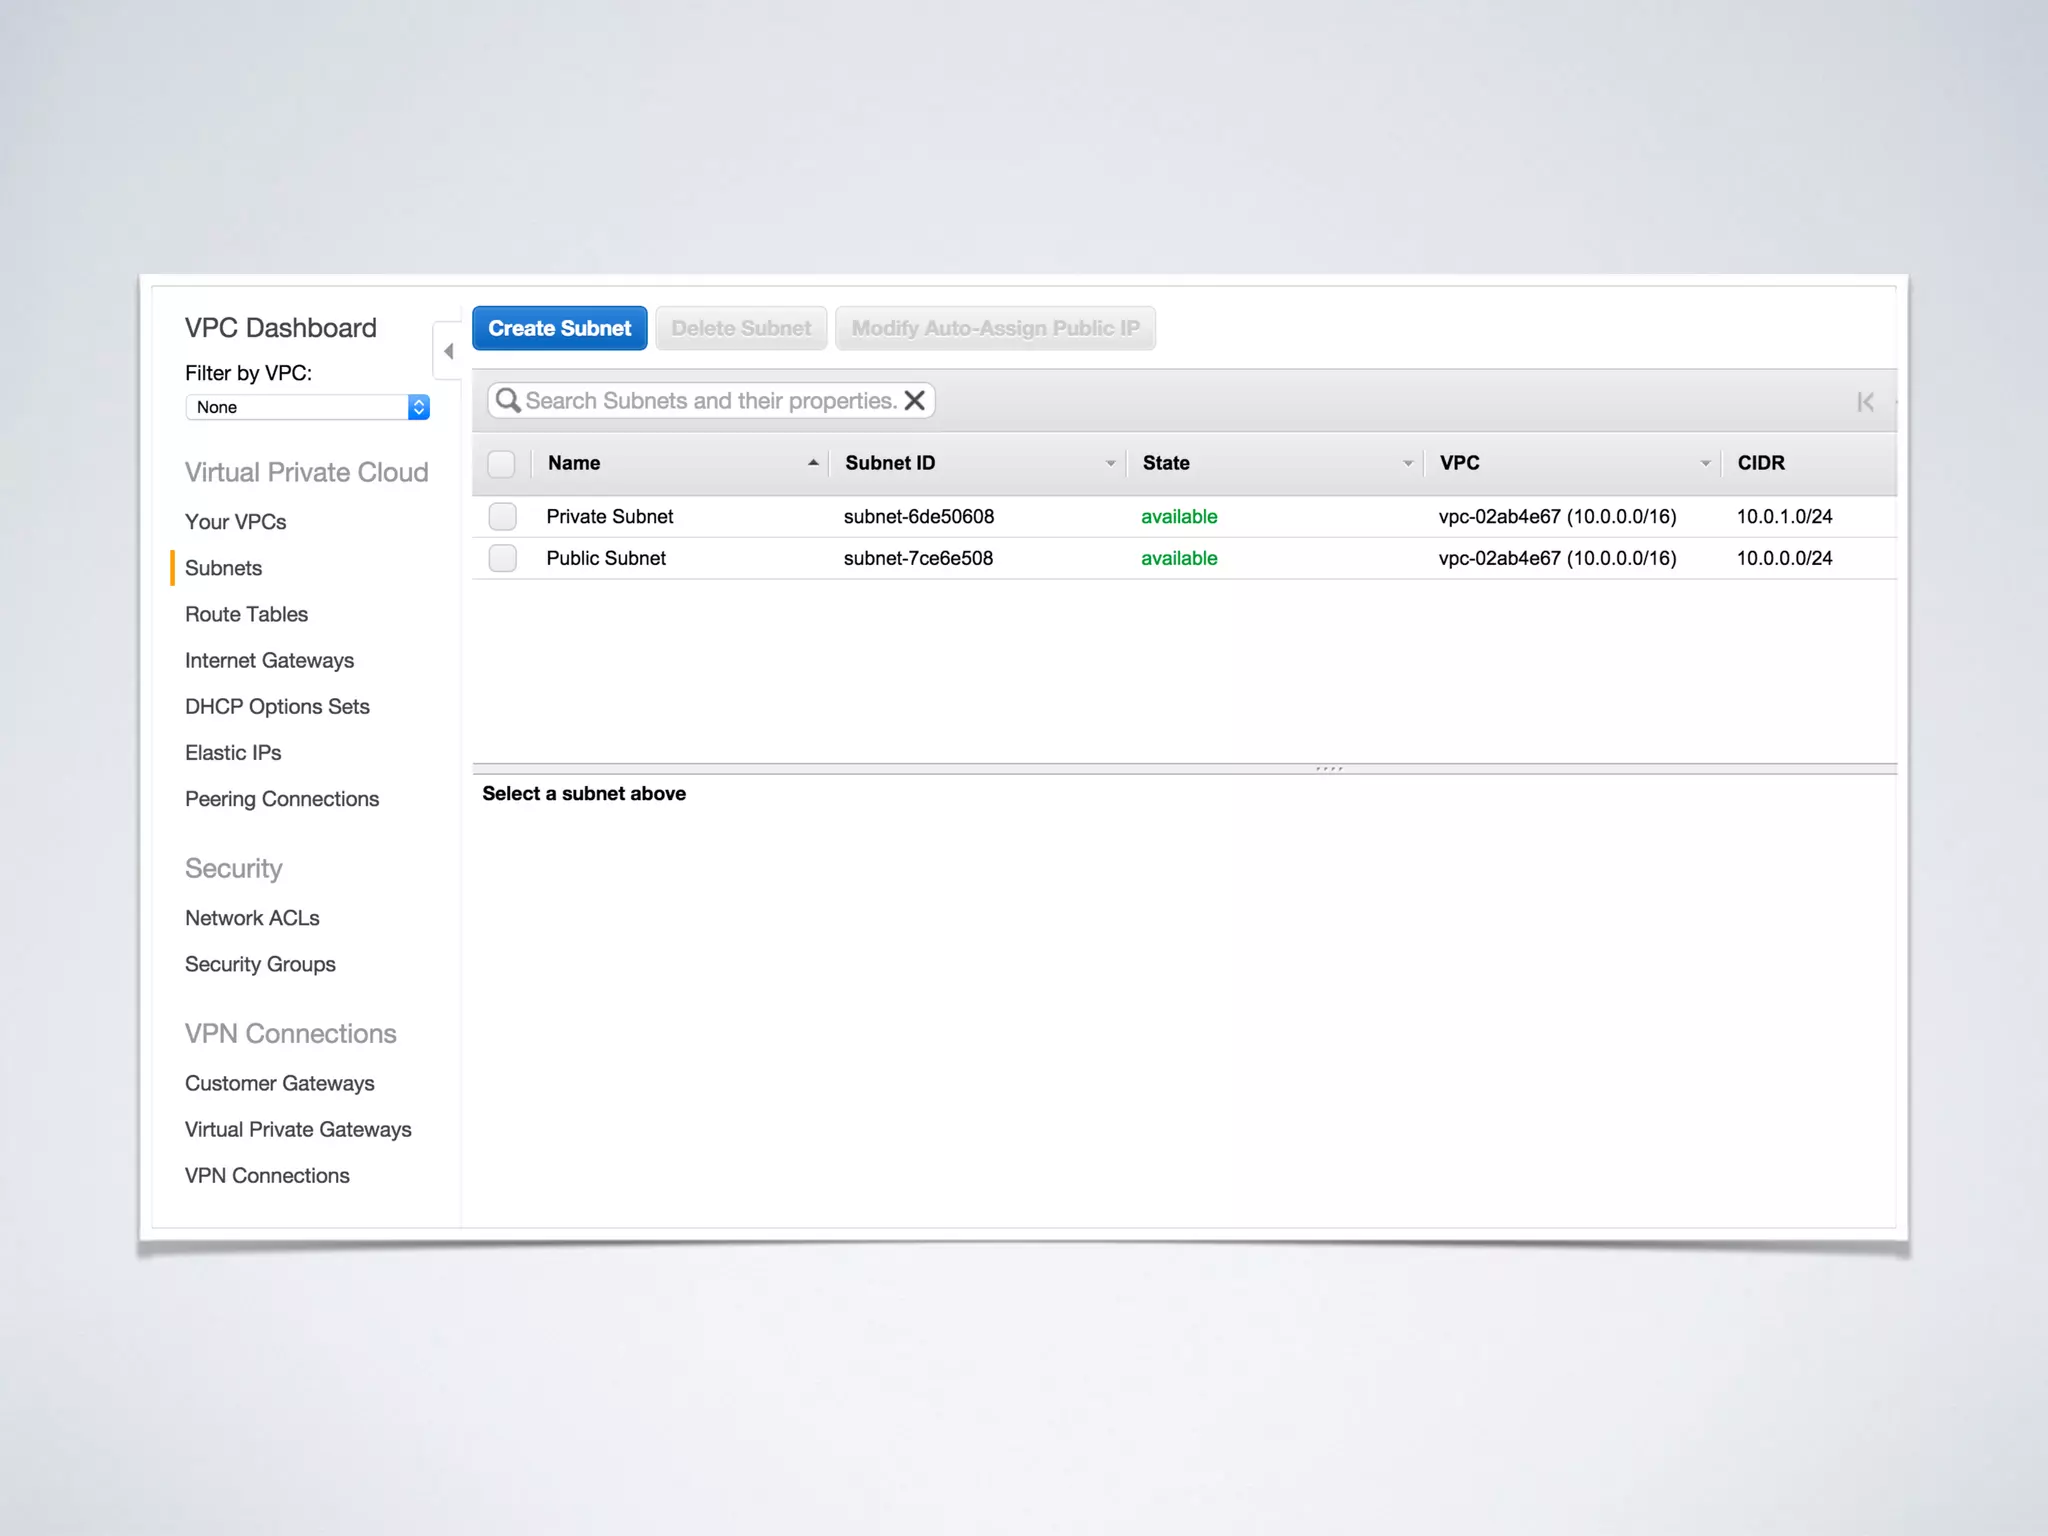
Task: Clear the subnet search with the X icon
Action: (x=914, y=401)
